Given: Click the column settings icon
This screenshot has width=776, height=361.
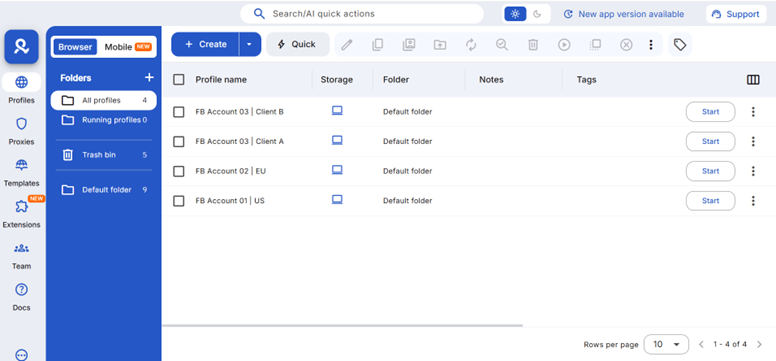Looking at the screenshot, I should [x=753, y=80].
